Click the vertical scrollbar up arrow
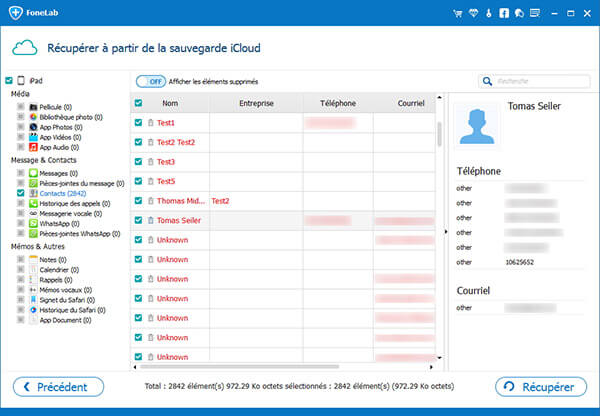The width and height of the screenshot is (600, 416). [440, 98]
